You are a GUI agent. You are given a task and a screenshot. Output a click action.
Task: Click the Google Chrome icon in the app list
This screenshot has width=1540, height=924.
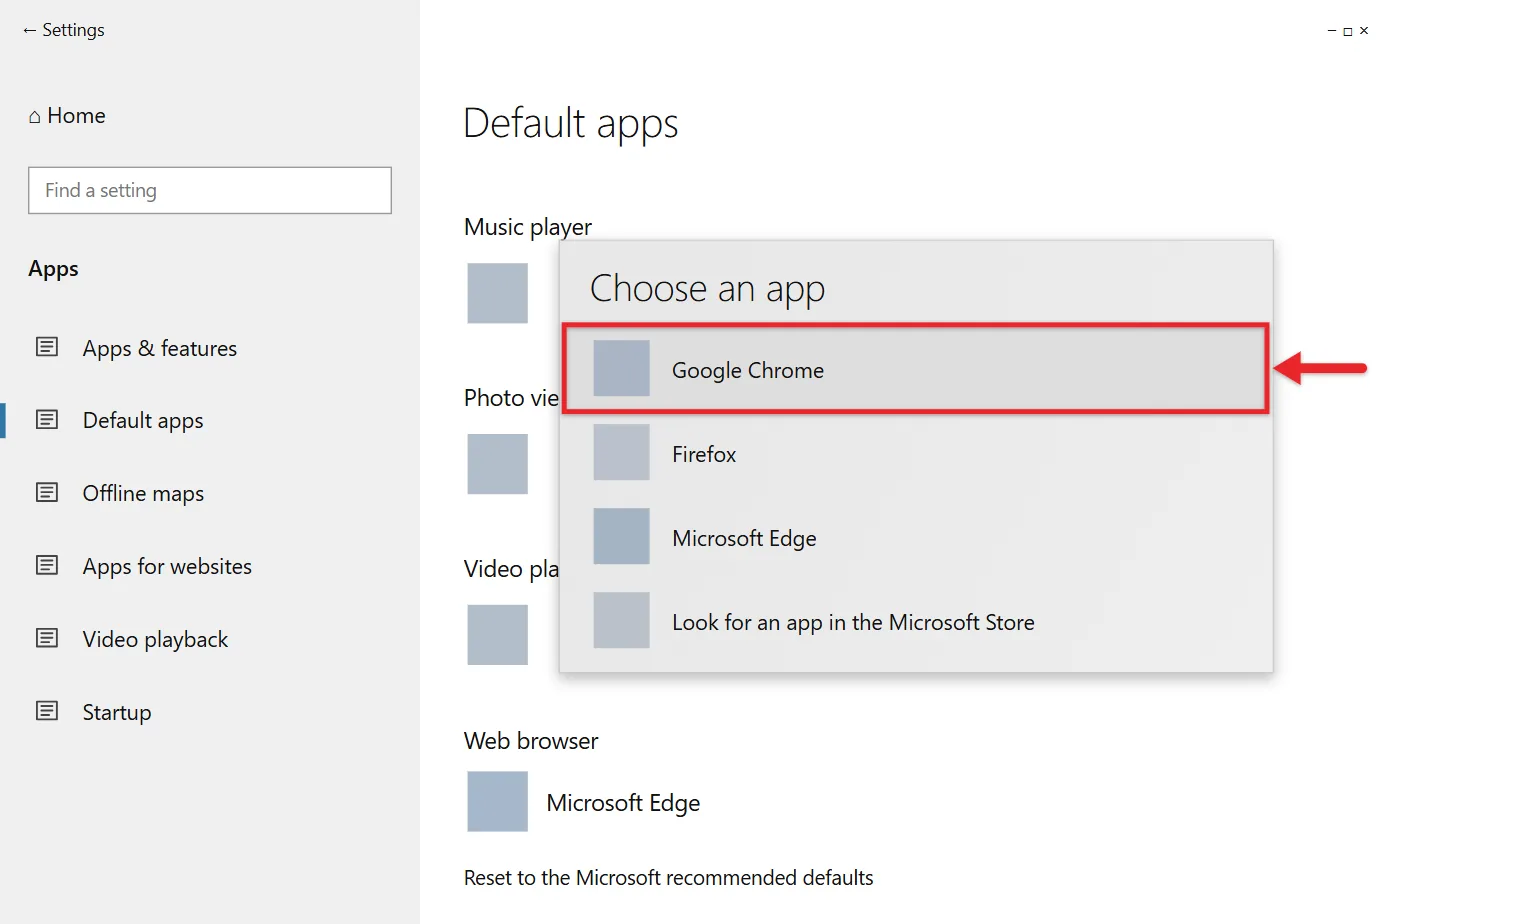pyautogui.click(x=621, y=368)
